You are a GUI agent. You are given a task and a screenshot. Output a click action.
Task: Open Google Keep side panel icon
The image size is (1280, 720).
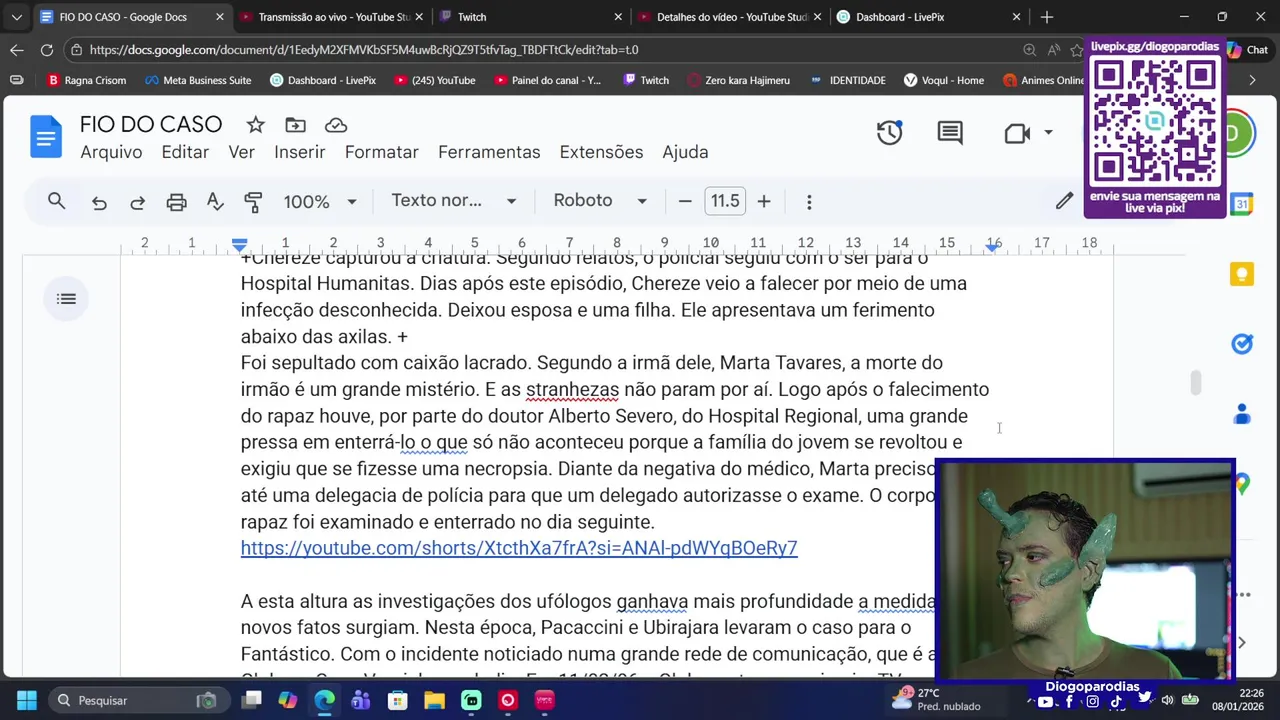(x=1242, y=274)
